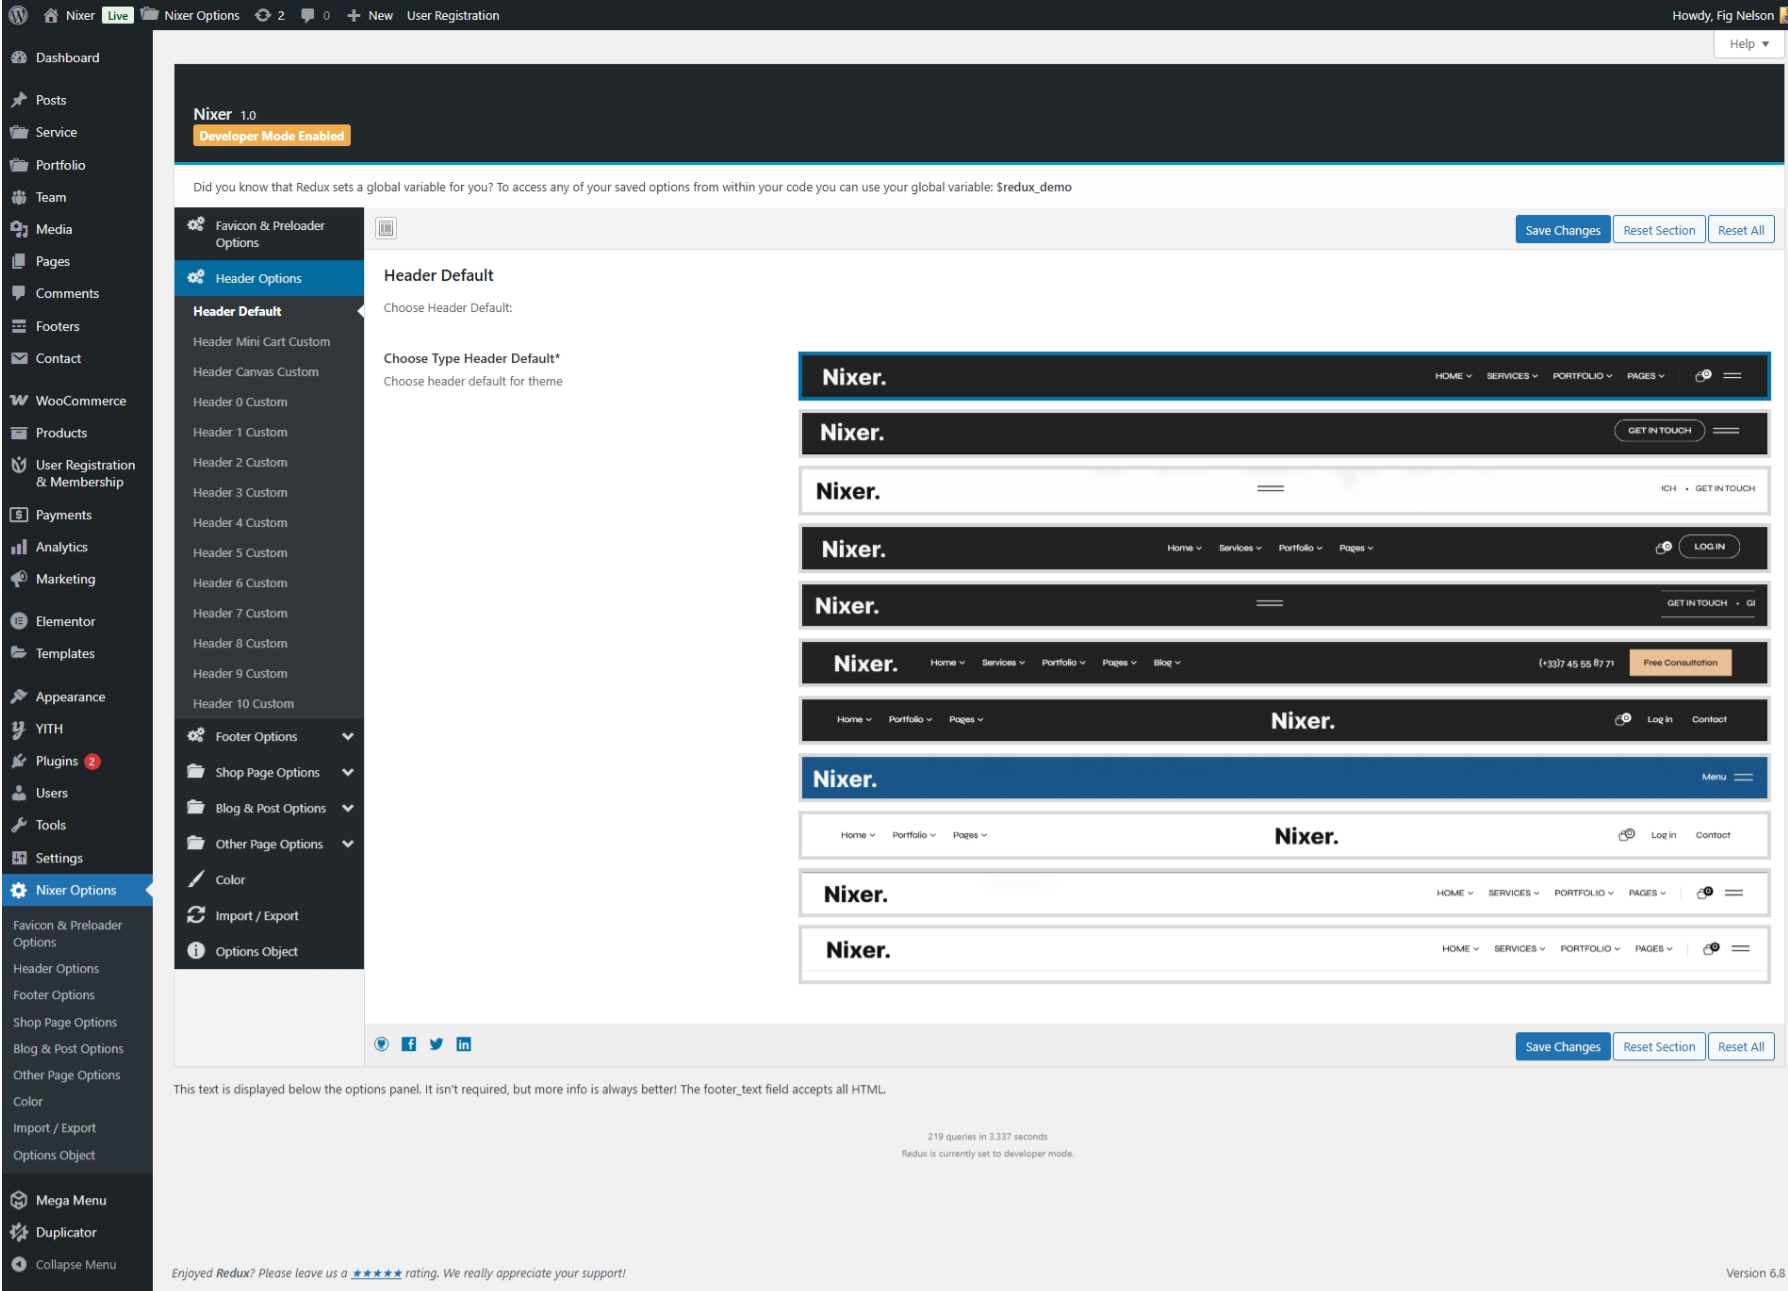Open the comments bubble in admin bar
Image resolution: width=1788 pixels, height=1291 pixels.
click(315, 15)
